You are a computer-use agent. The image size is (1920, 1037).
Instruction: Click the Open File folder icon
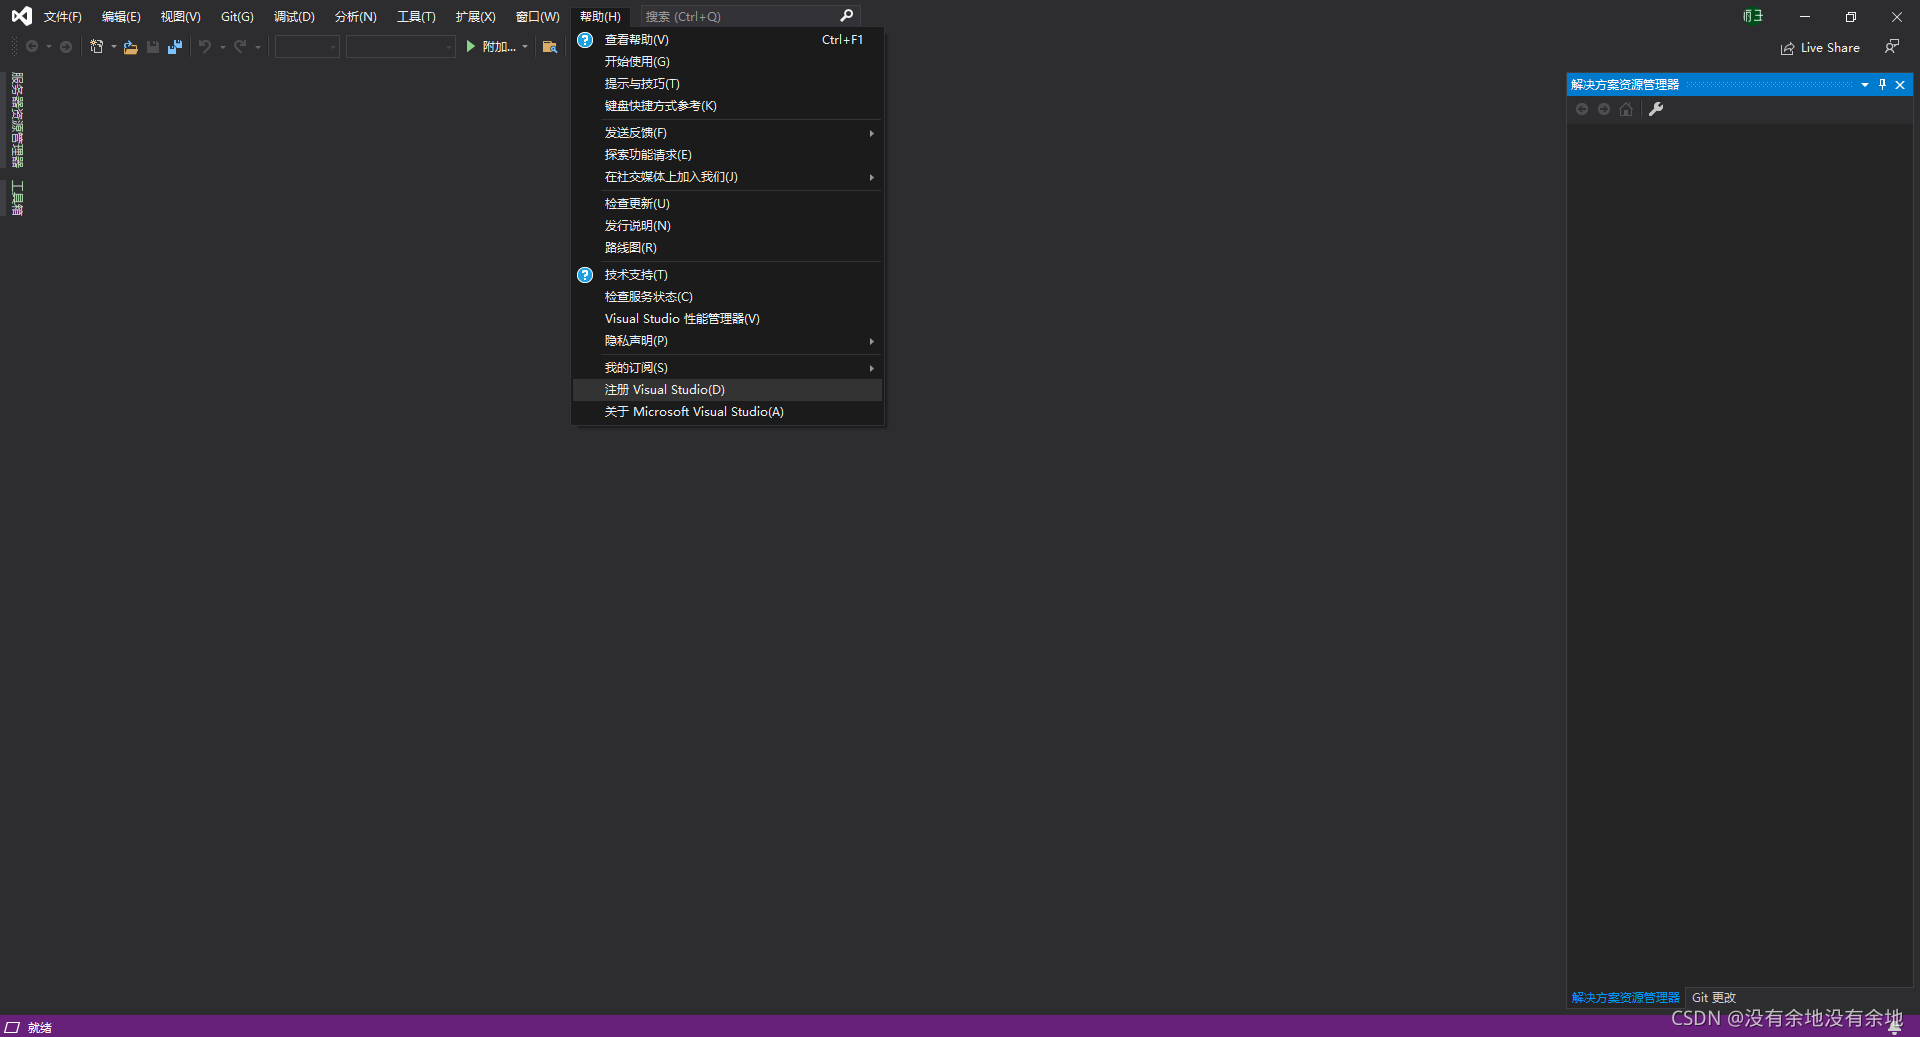click(130, 47)
